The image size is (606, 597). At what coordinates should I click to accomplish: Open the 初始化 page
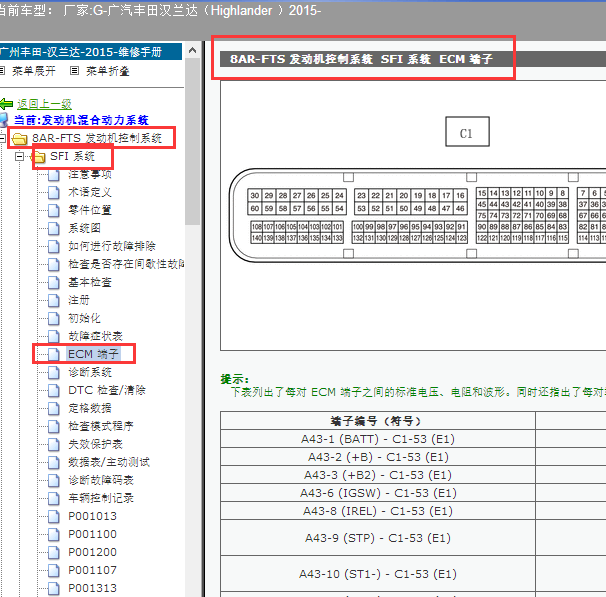coord(84,318)
